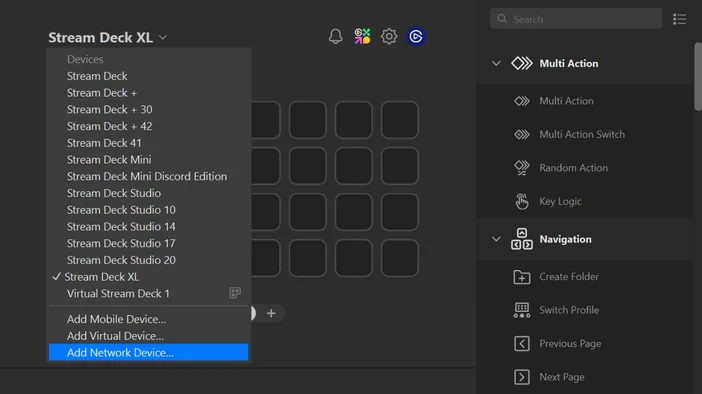Click the Multi Action Switch icon
Screen dimensions: 702x394
coord(522,134)
